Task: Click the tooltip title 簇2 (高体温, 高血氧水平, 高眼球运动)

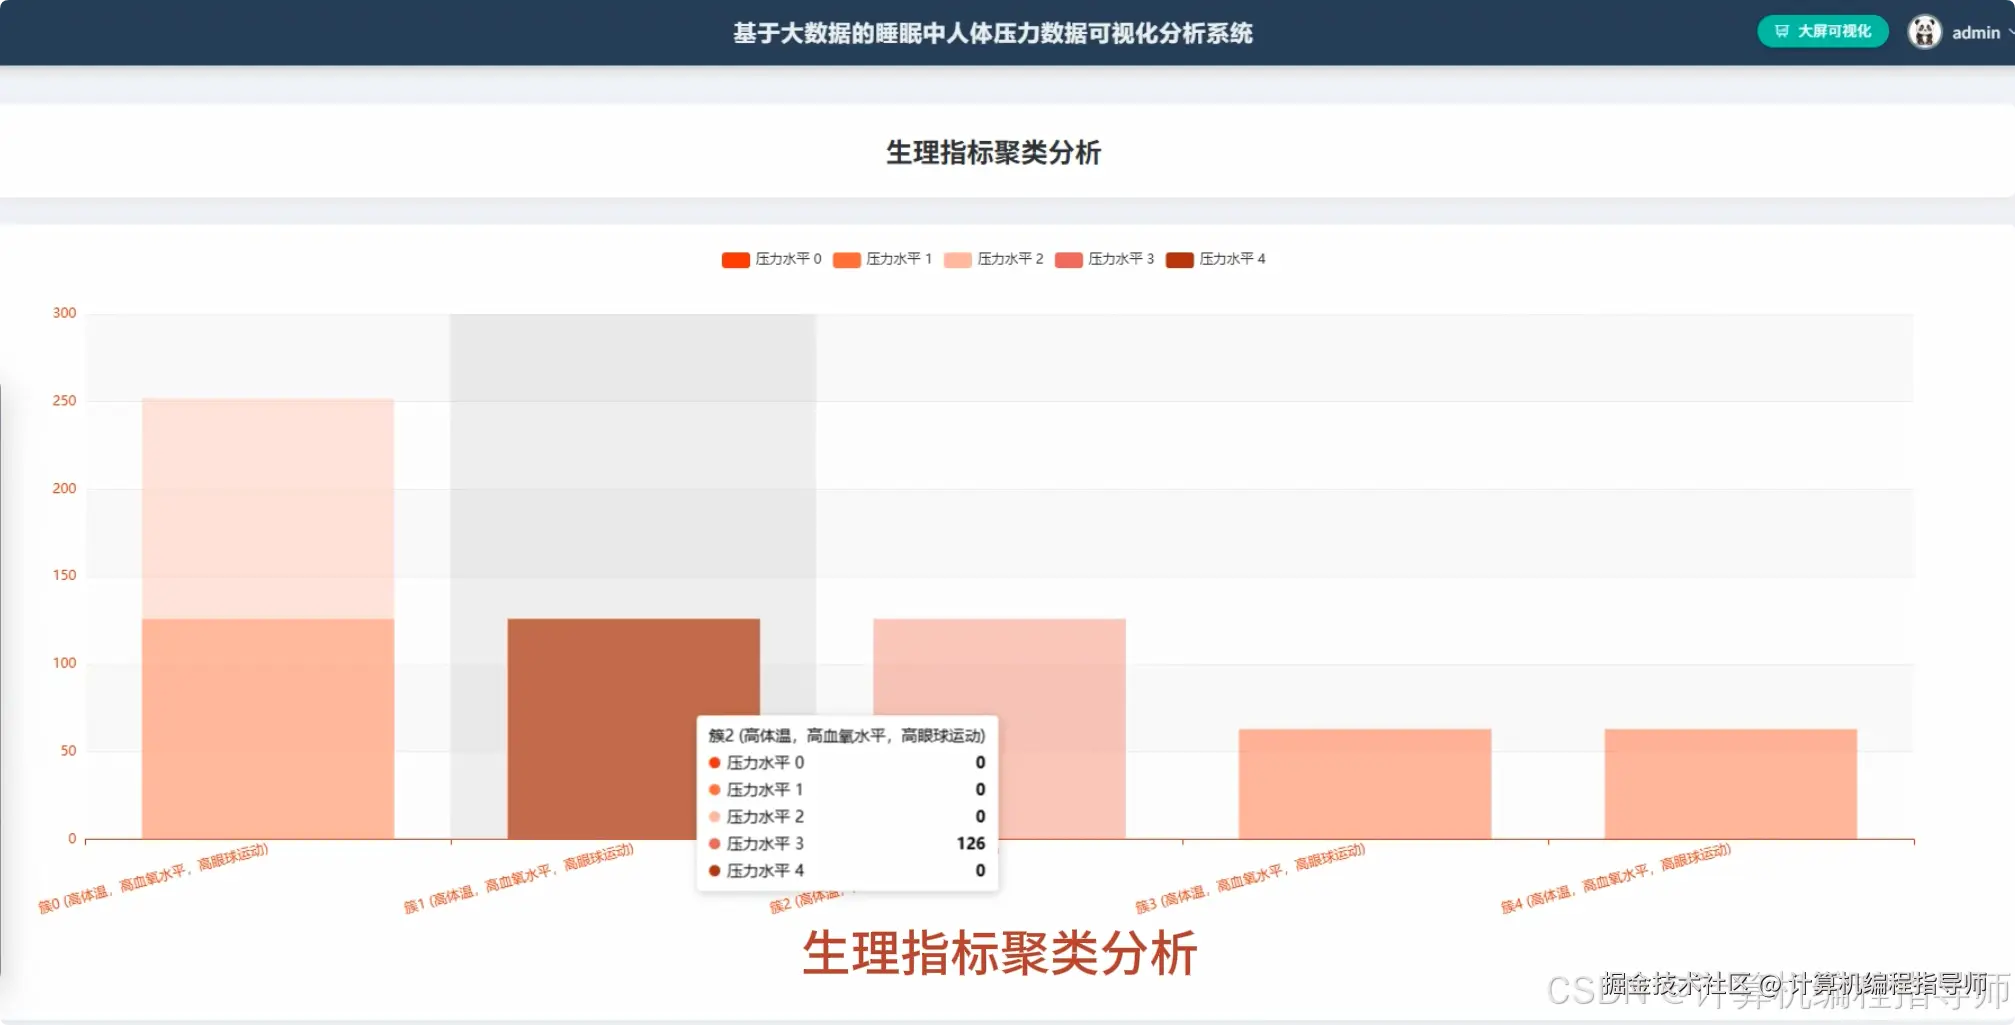Action: (x=846, y=735)
